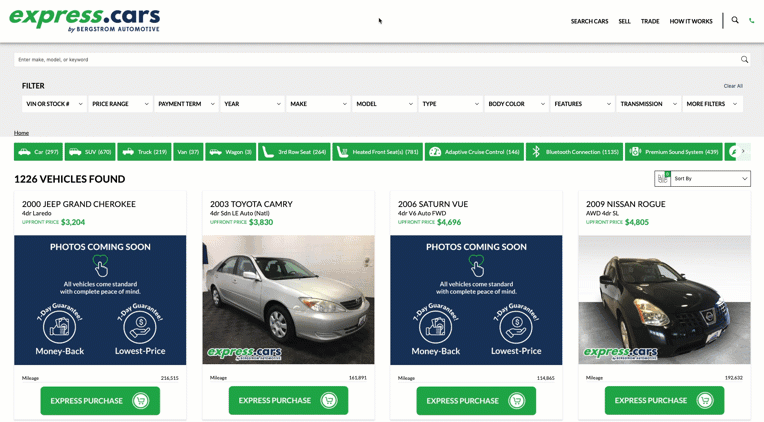Viewport: 764px width, 422px height.
Task: Expand the BODY COLOR filter
Action: [x=516, y=104]
